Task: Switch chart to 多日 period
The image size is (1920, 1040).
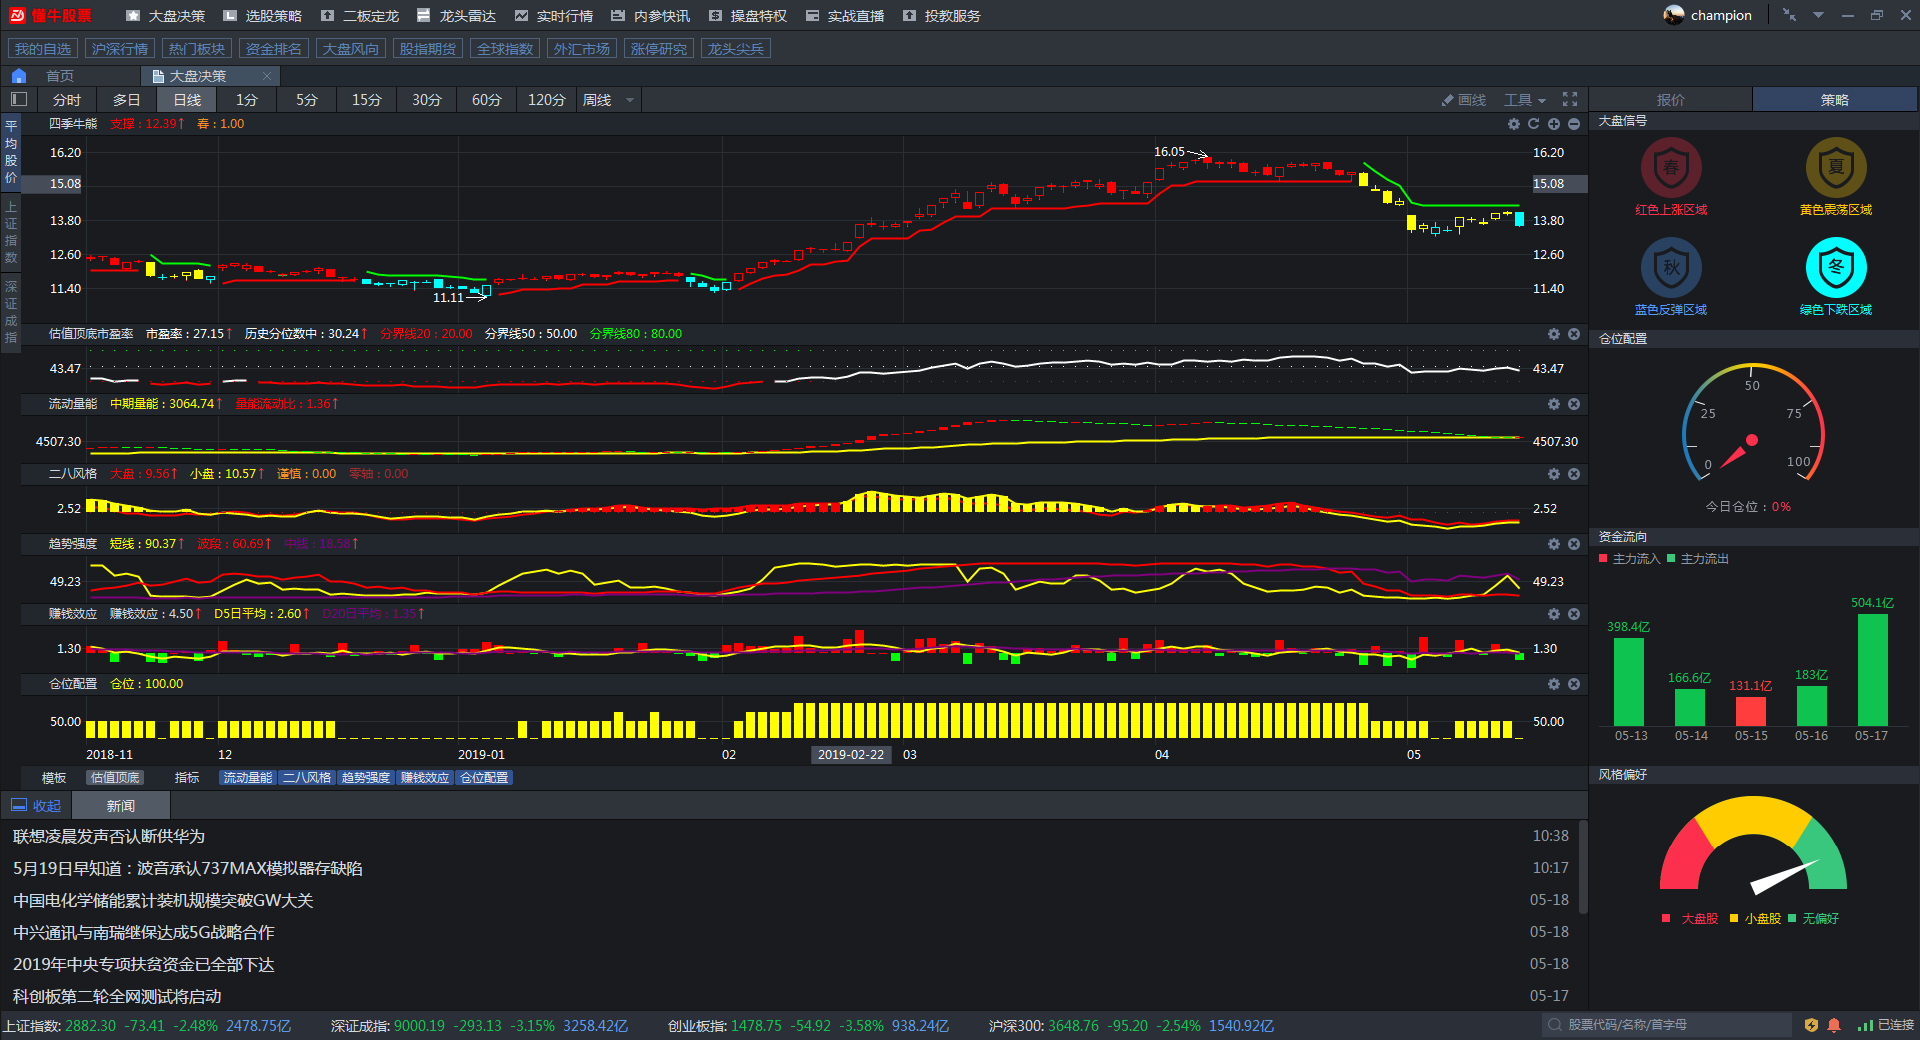Action: tap(127, 100)
